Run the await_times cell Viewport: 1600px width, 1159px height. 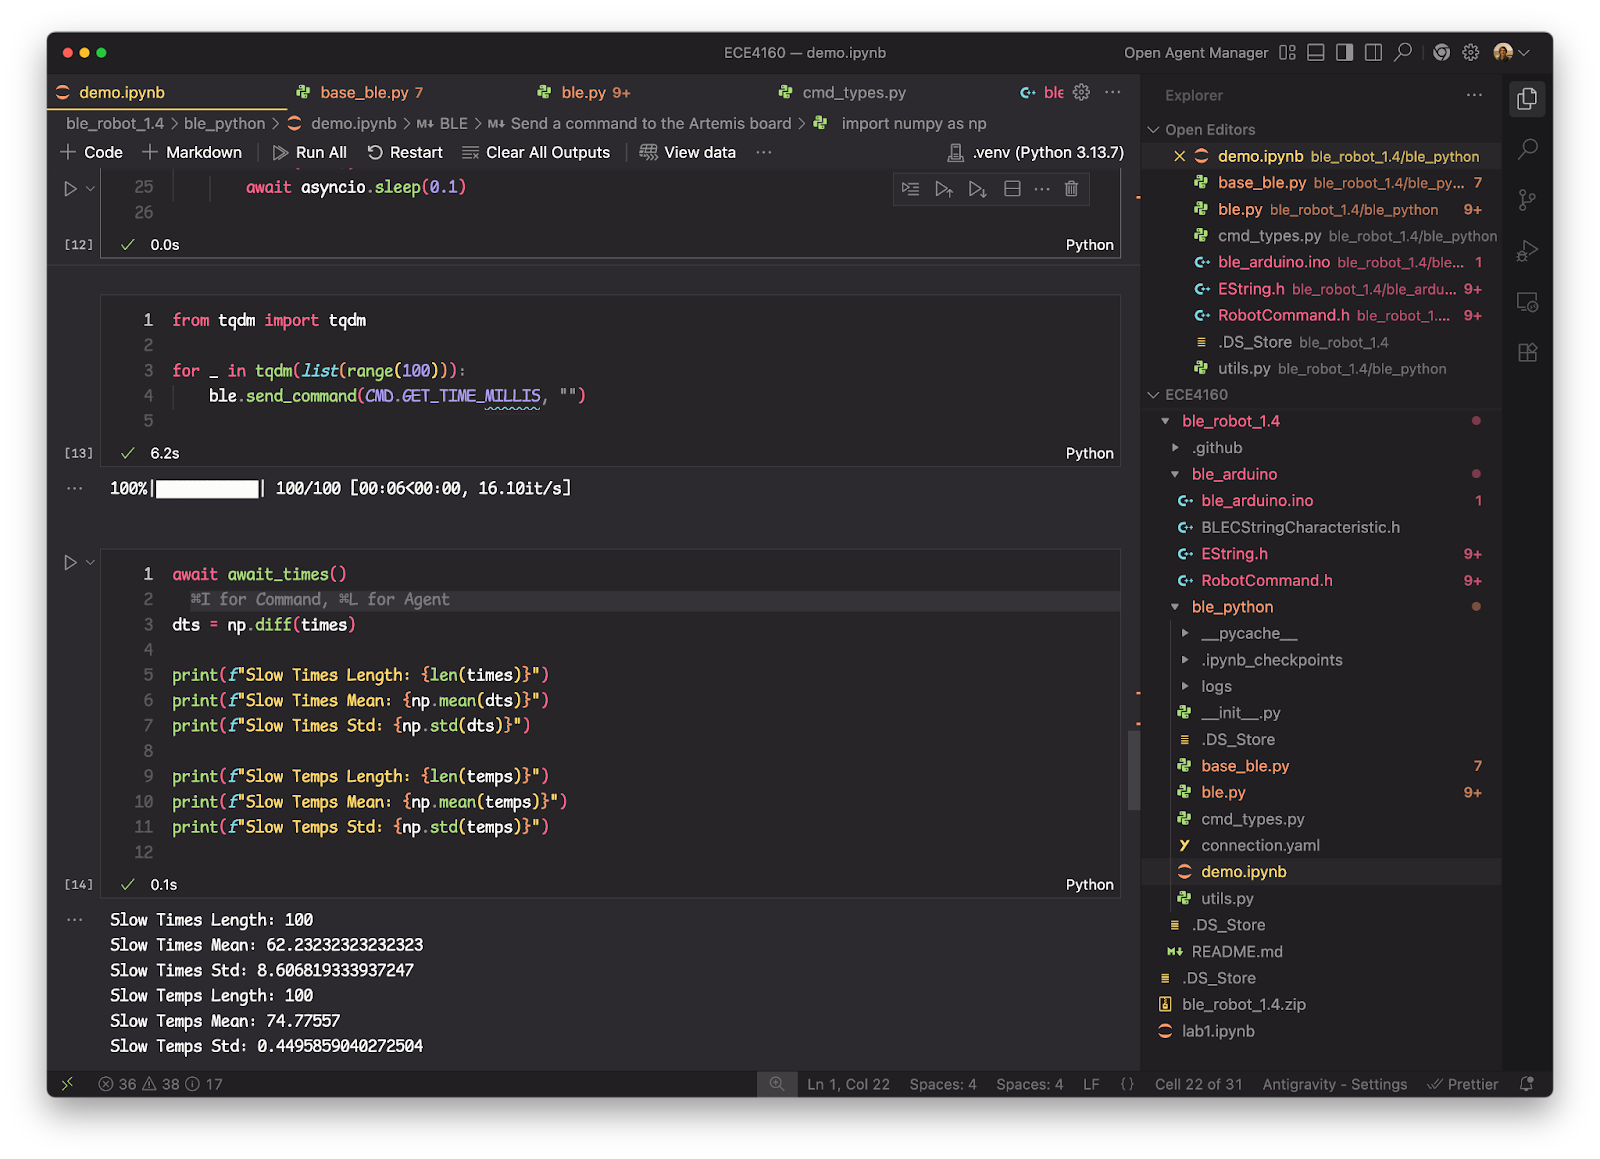[x=70, y=563]
